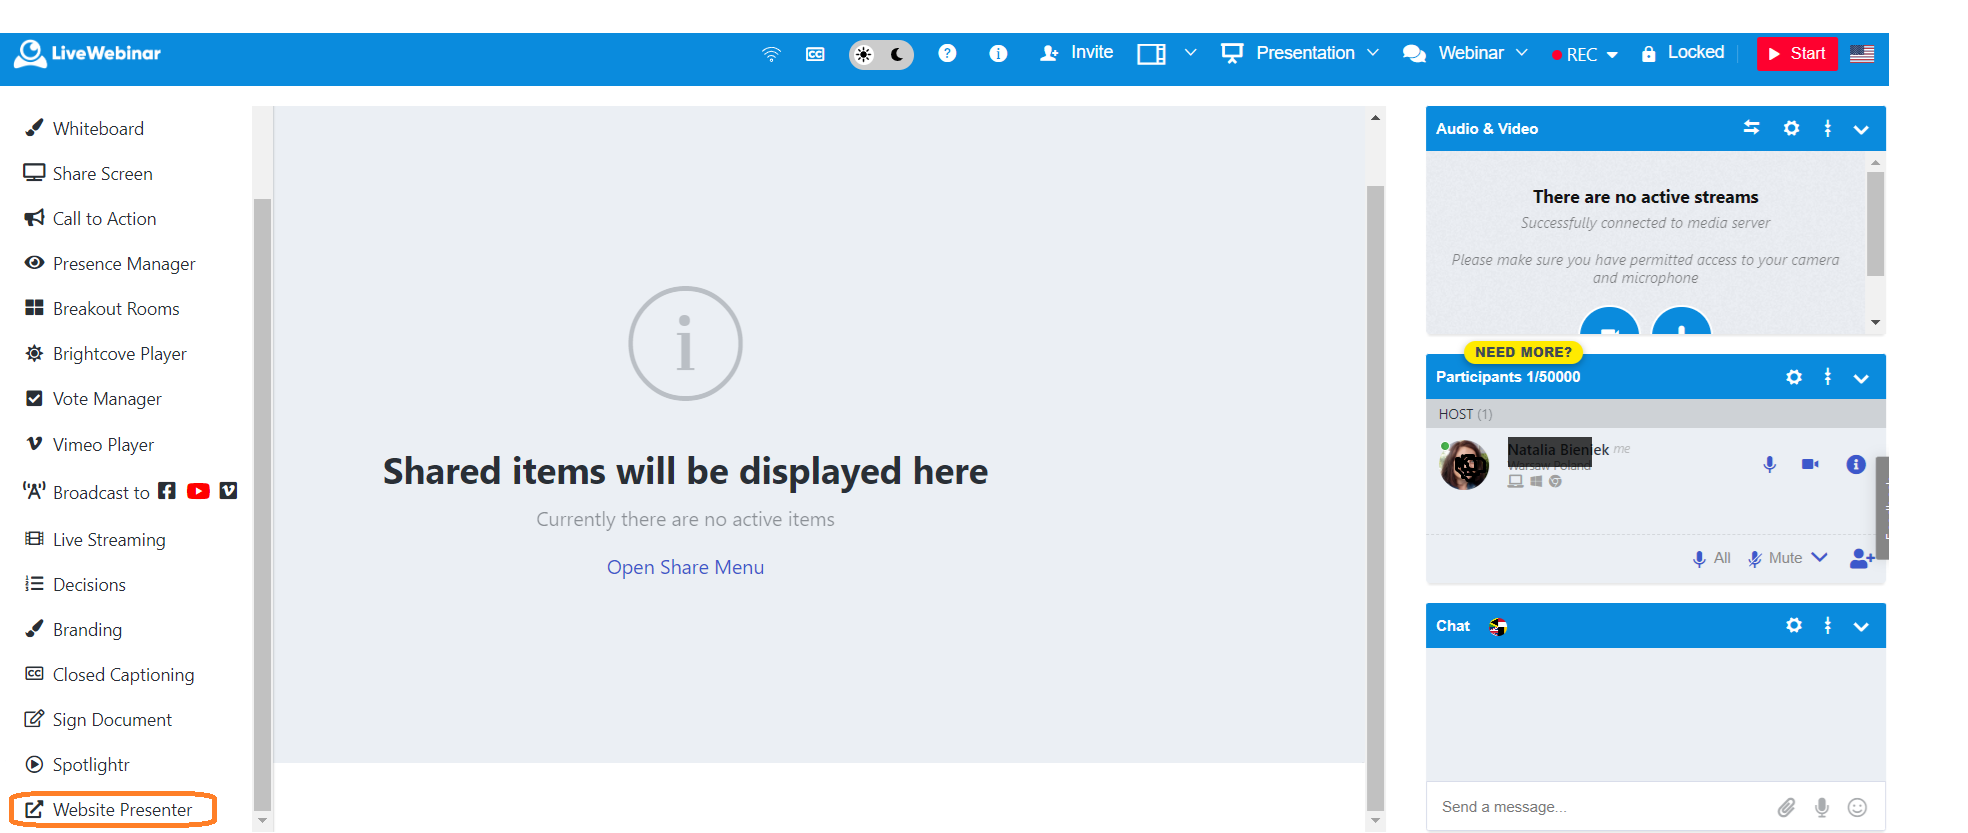Click the closed captions icon in top bar
1968x833 pixels.
point(815,54)
